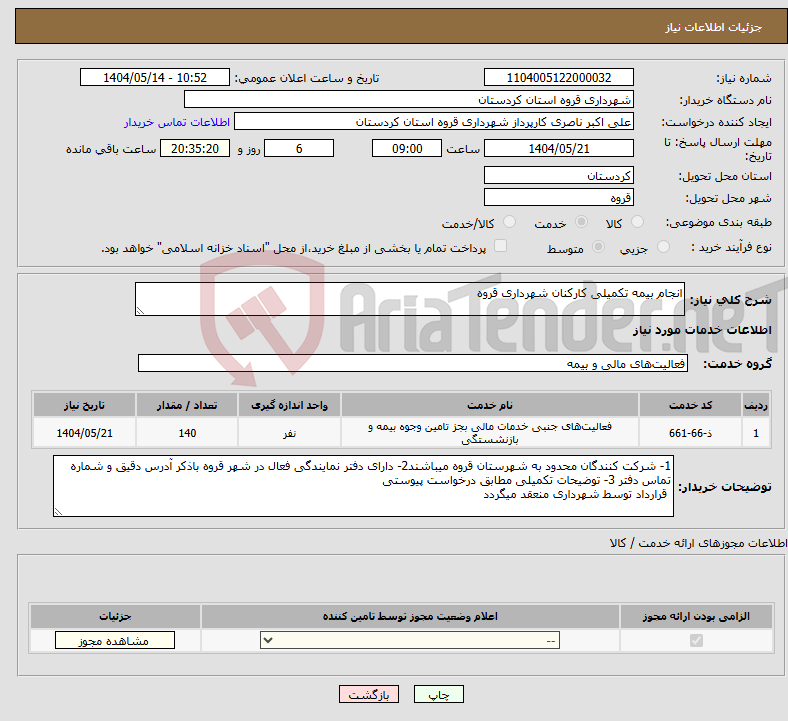
Task: Click the اطلاعات خدمات مورد نیاز heading
Action: [702, 330]
